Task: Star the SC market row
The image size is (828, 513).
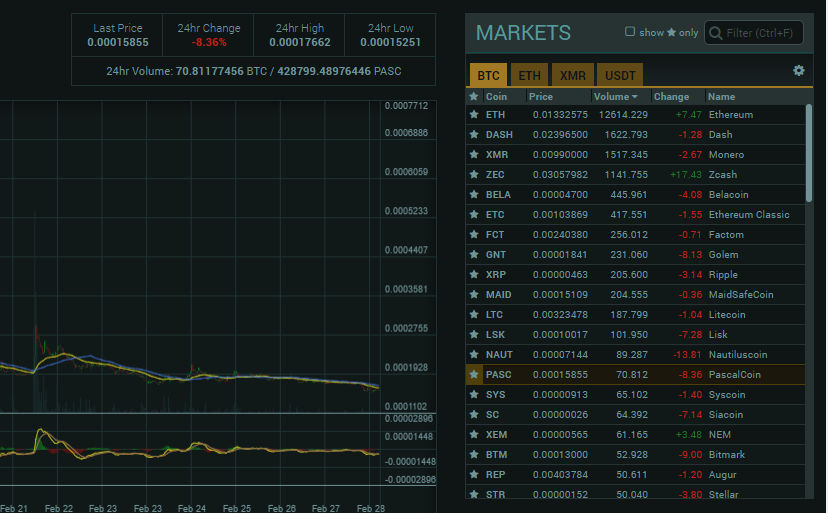Action: (x=474, y=415)
